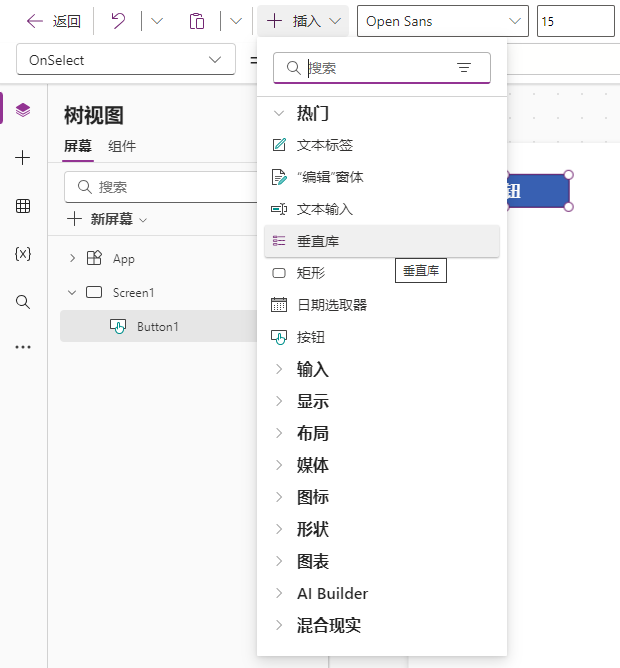
Task: Expand the 显示 category
Action: point(279,401)
